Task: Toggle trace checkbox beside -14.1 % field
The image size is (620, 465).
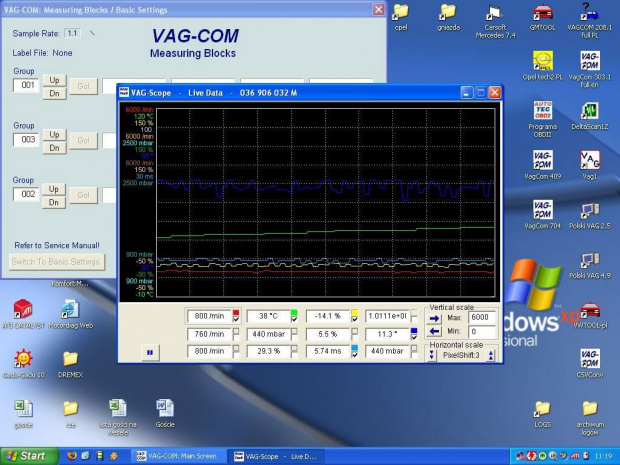Action: click(x=355, y=319)
